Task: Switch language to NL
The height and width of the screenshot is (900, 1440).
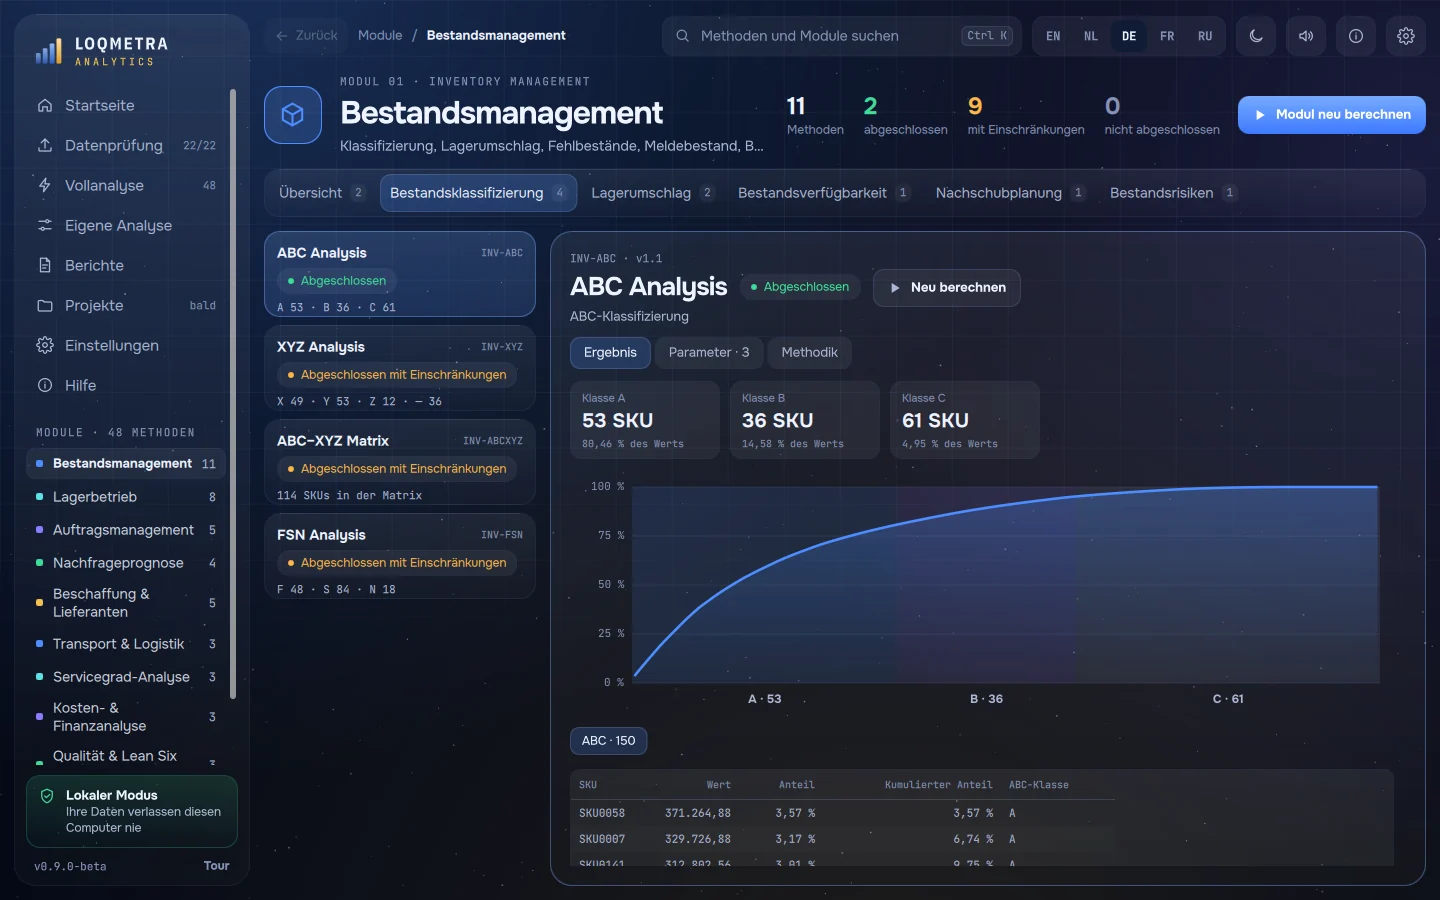Action: (1091, 36)
